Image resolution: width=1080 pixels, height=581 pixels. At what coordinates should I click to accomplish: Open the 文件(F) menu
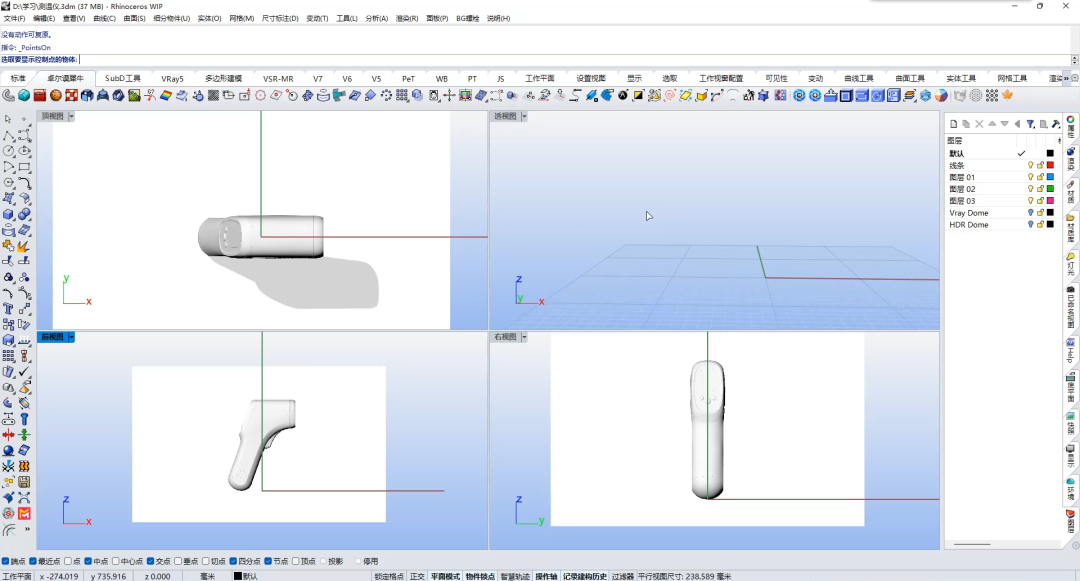click(14, 19)
